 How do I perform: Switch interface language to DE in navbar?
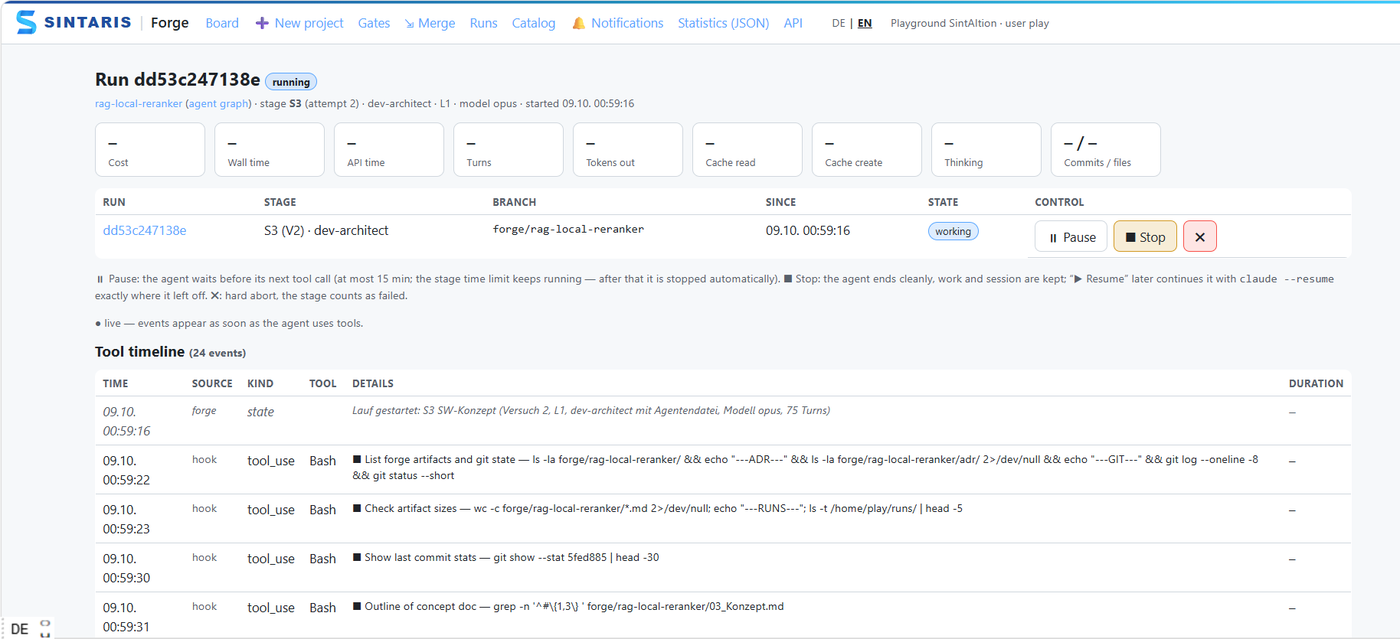tap(838, 23)
